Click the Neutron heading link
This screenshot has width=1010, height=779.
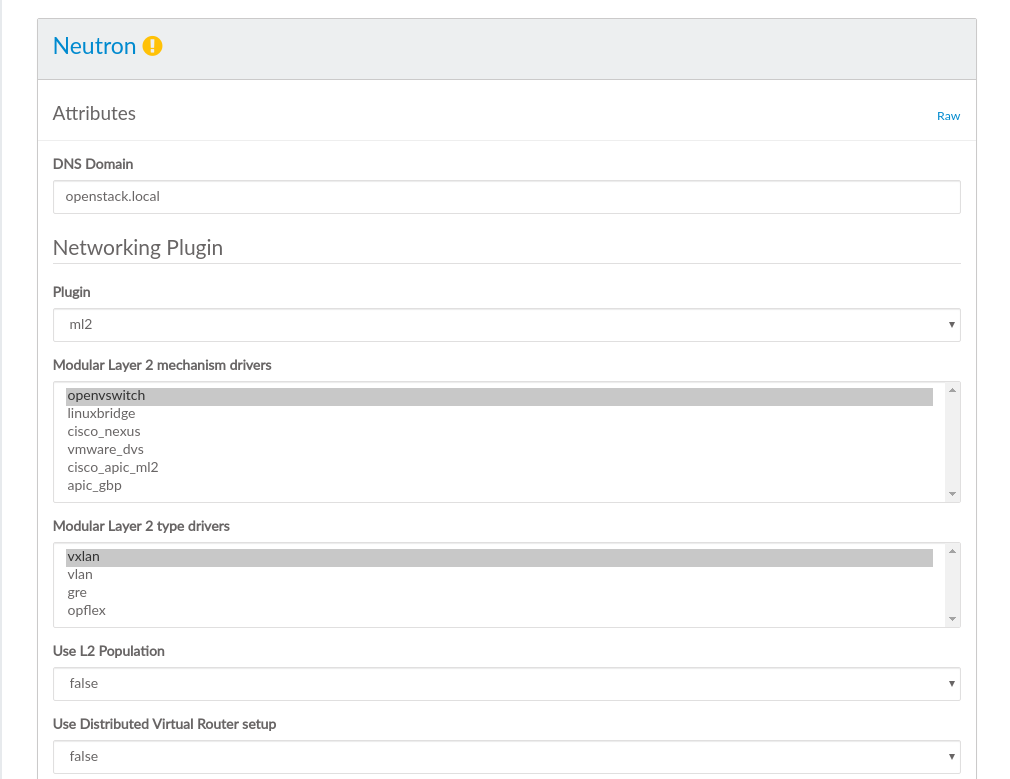pos(94,46)
